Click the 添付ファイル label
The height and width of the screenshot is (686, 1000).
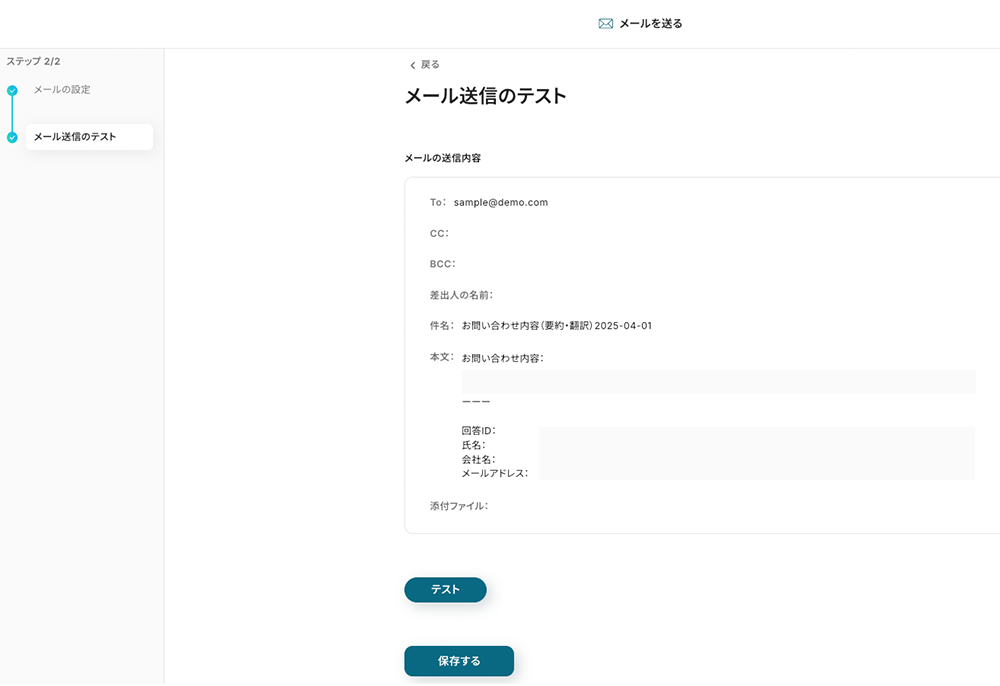pyautogui.click(x=459, y=506)
